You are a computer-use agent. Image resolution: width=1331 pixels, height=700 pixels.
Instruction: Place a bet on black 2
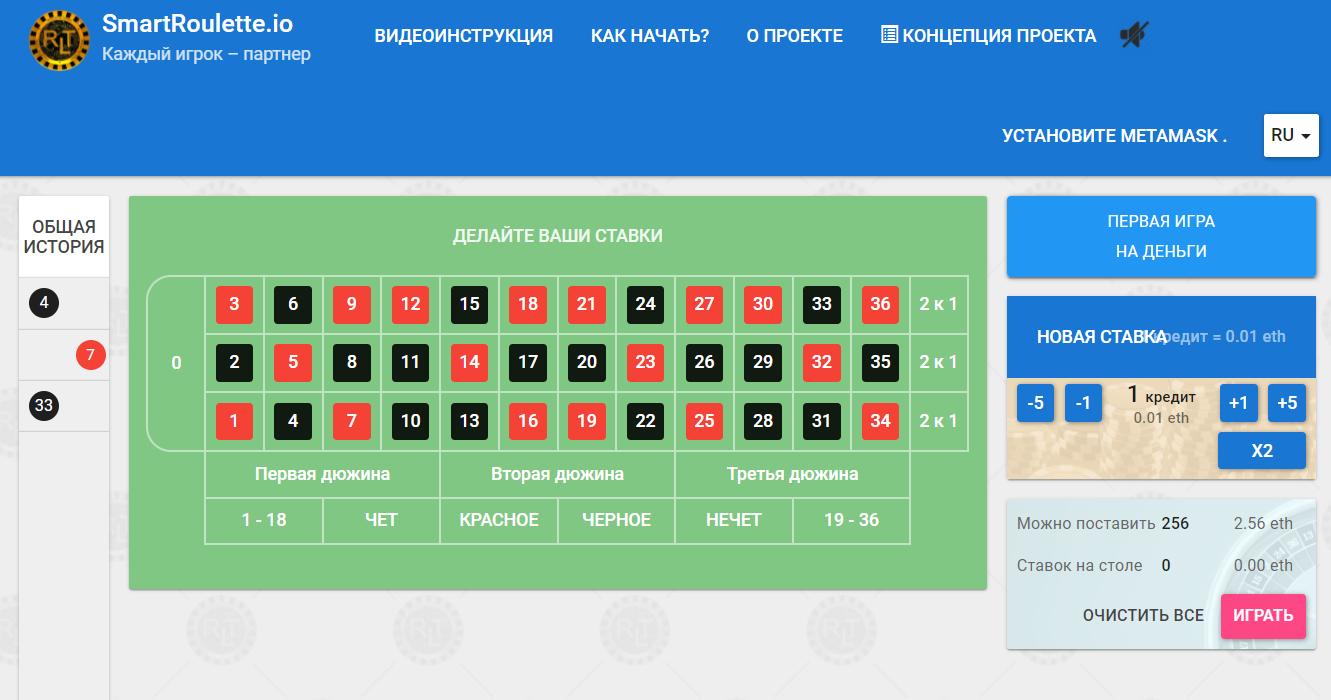(x=234, y=362)
